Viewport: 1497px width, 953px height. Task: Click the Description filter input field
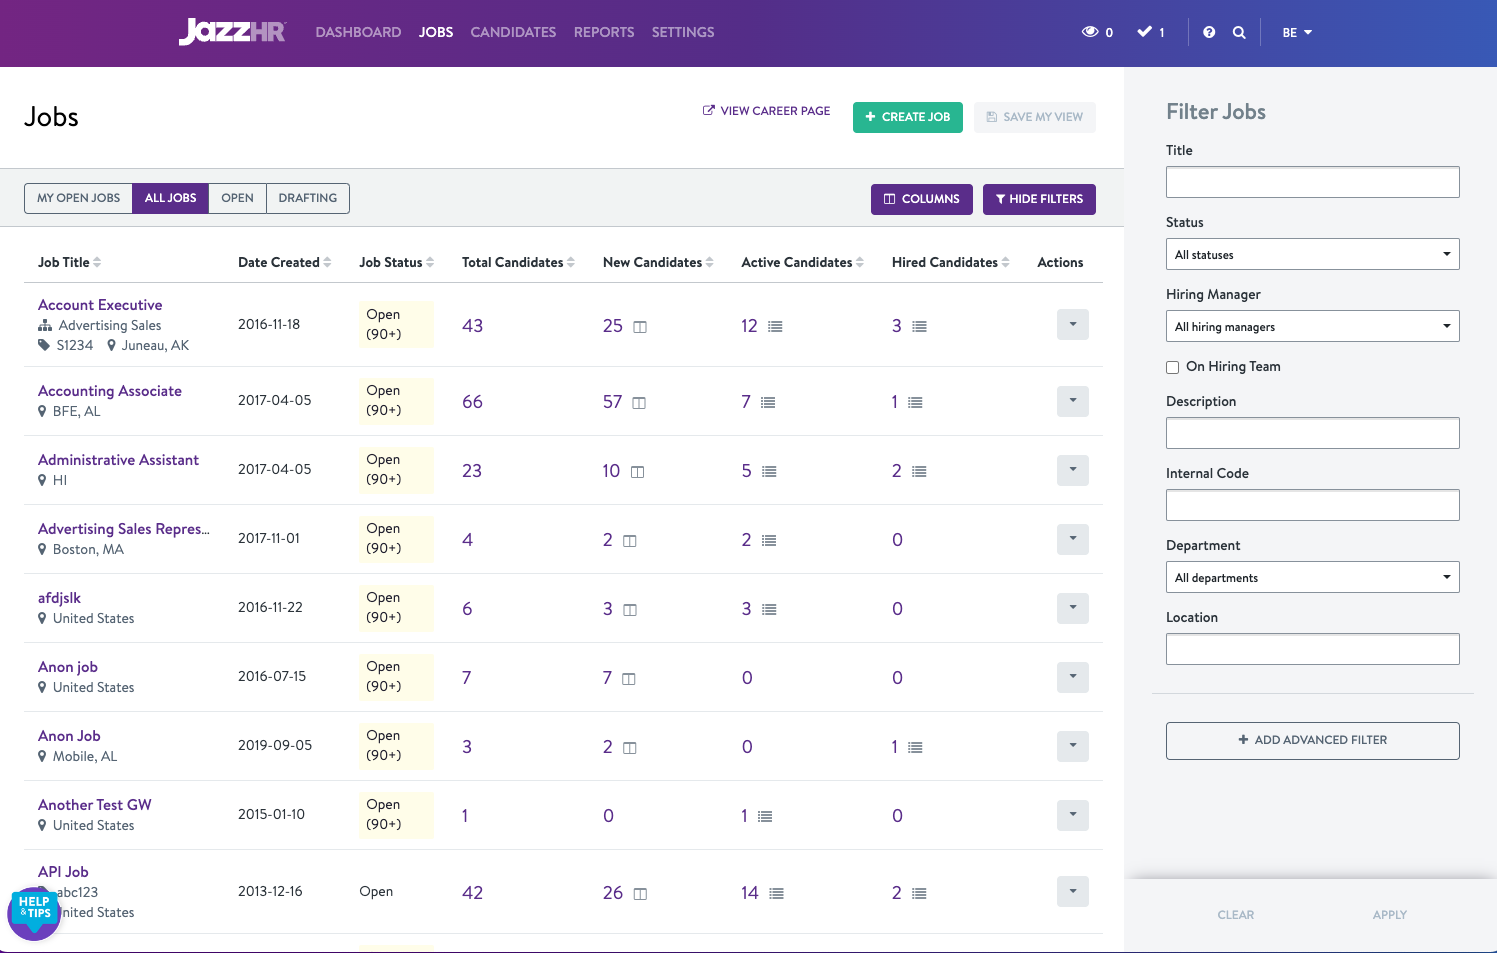(x=1312, y=433)
